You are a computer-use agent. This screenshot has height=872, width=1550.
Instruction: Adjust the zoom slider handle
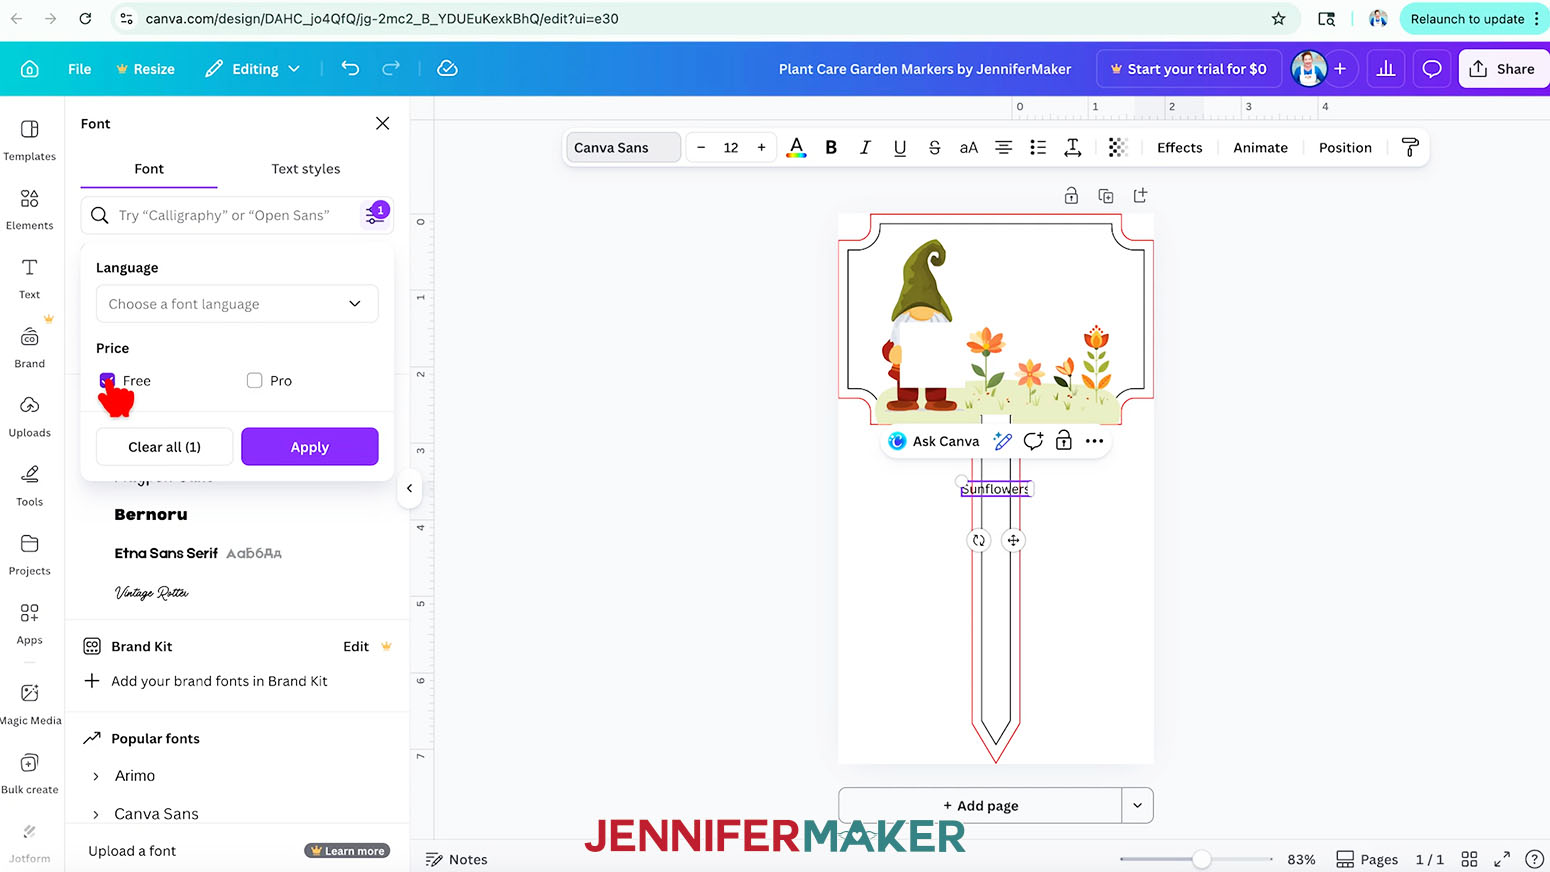click(x=1202, y=859)
